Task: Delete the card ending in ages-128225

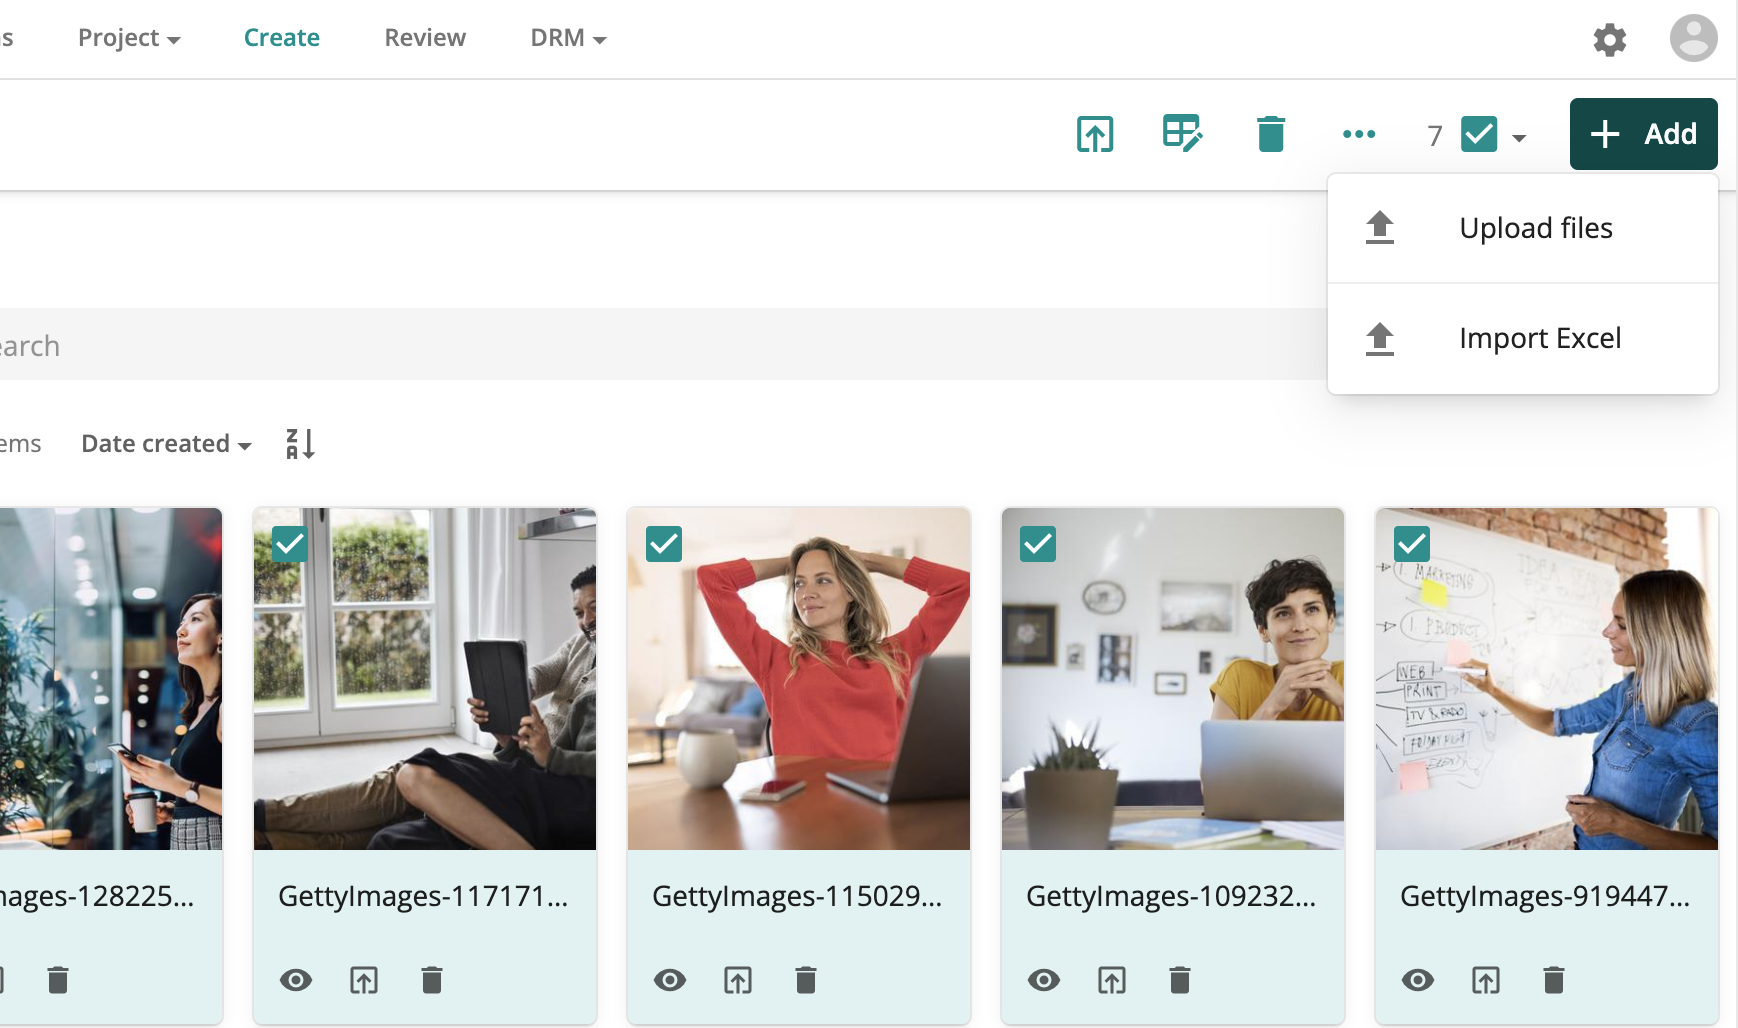Action: tap(58, 980)
